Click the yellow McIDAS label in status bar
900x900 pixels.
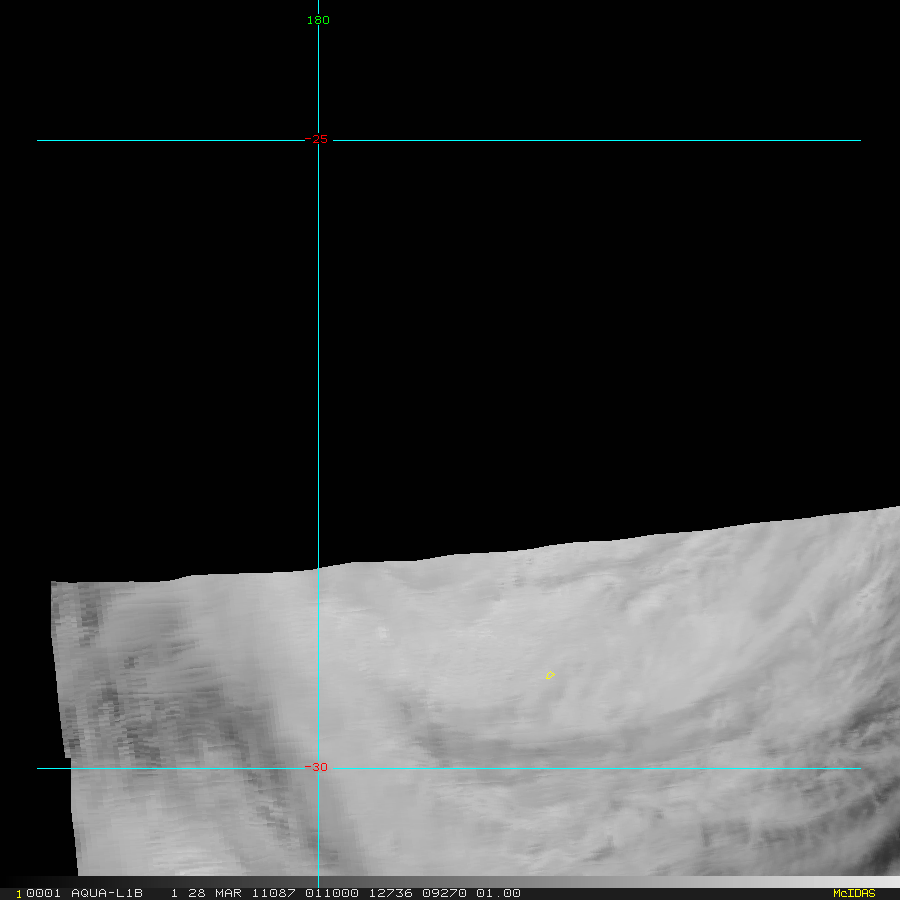(853, 893)
